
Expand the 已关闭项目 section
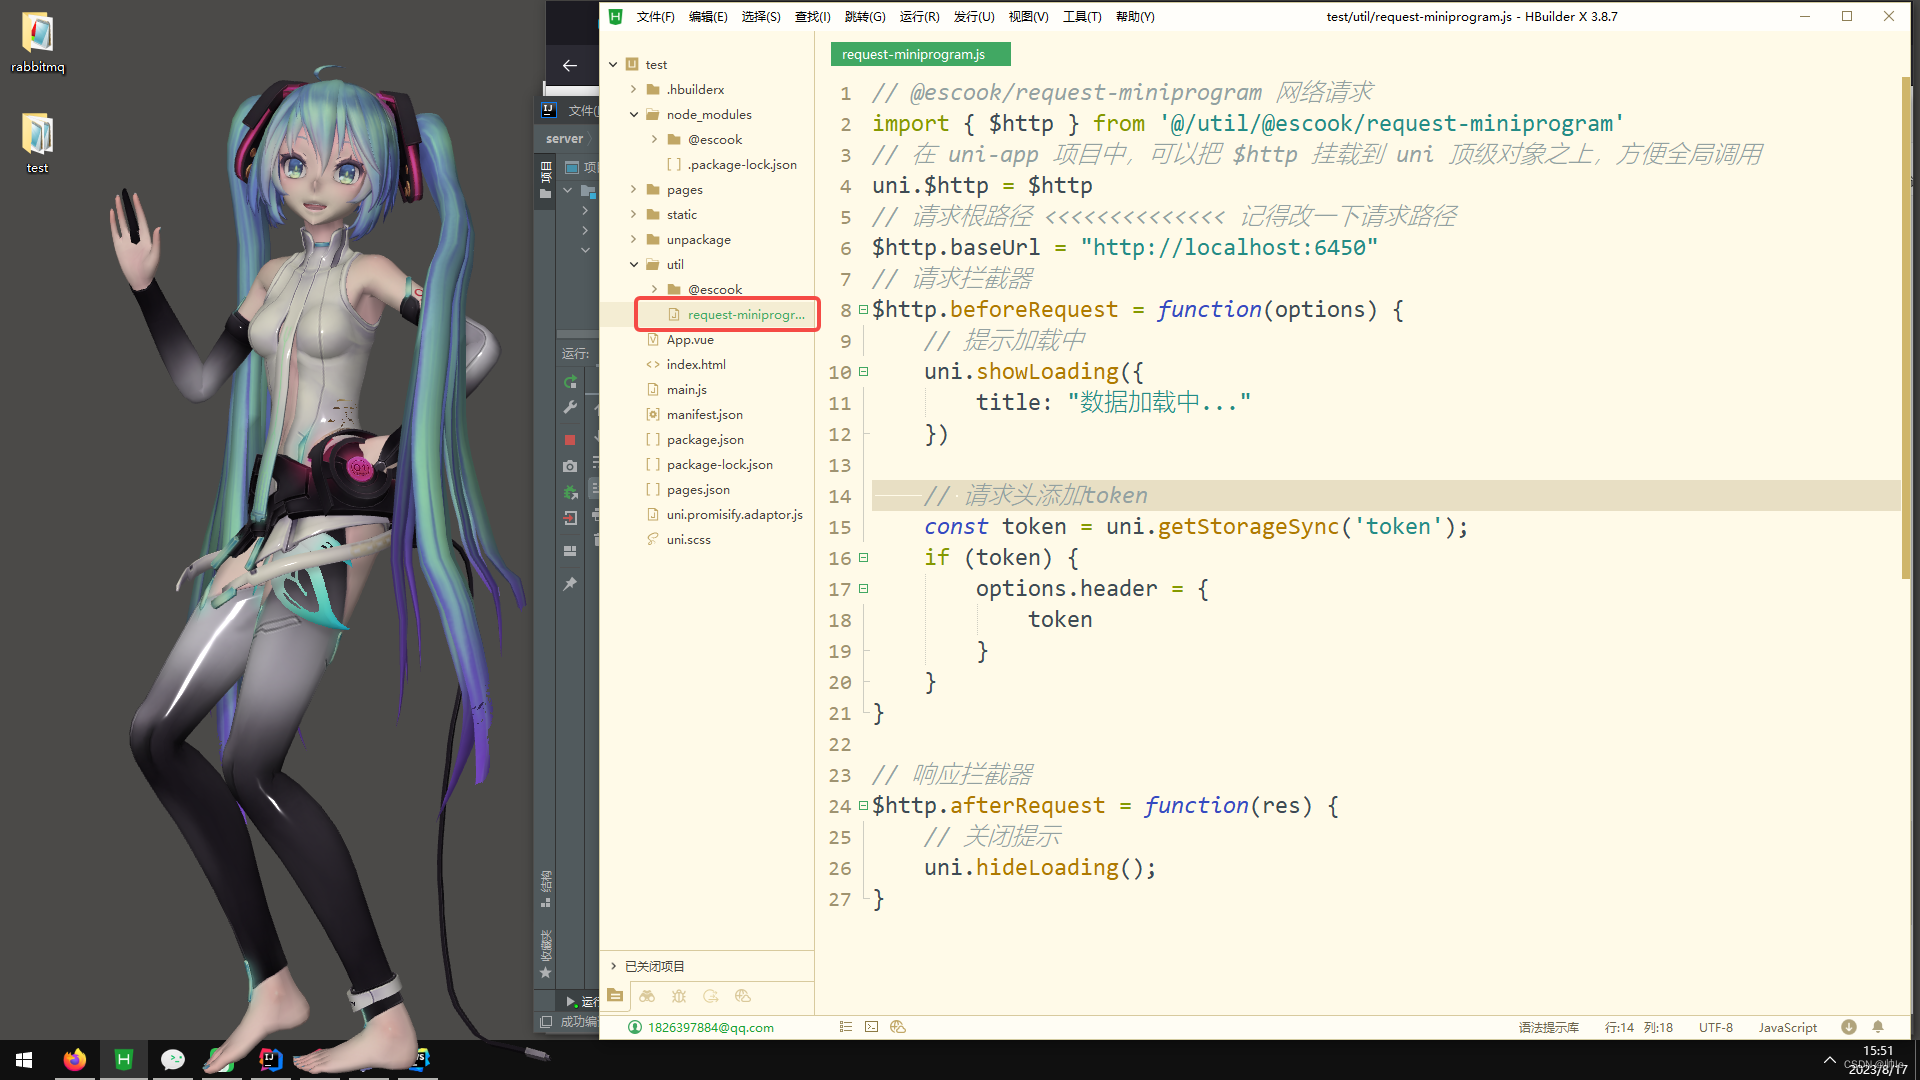[x=614, y=966]
